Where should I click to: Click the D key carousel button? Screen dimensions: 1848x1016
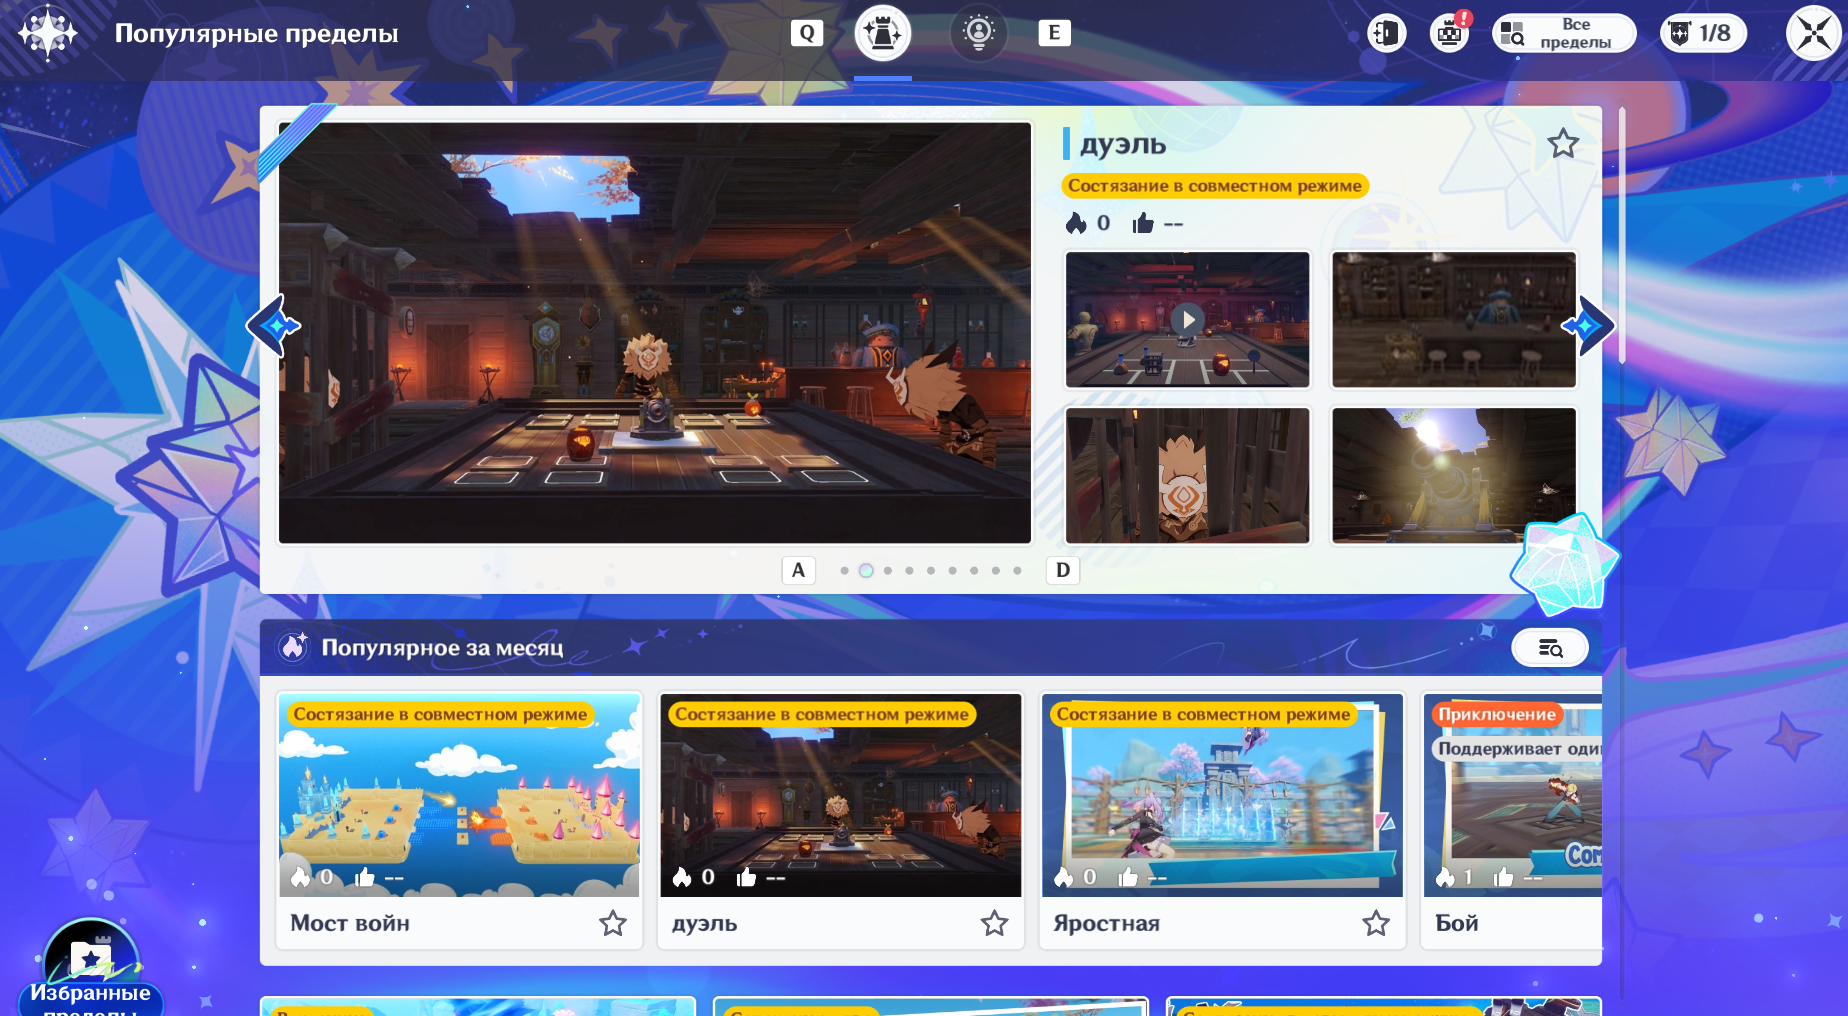coord(1063,570)
